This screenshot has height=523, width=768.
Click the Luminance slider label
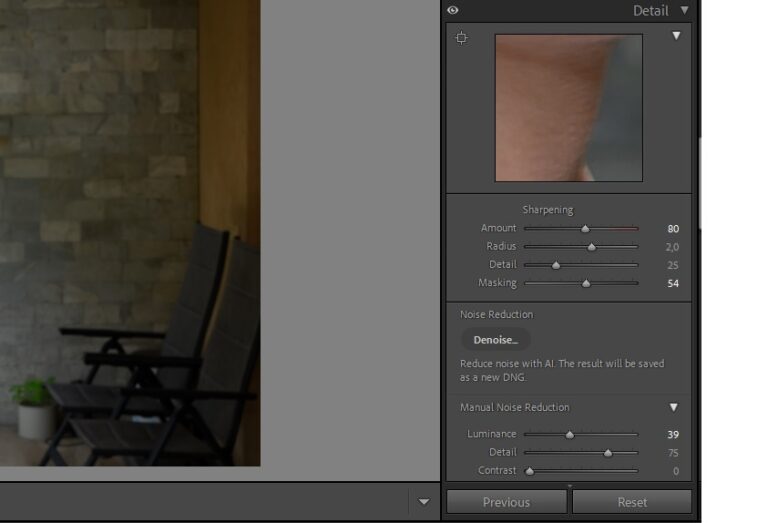tap(491, 434)
